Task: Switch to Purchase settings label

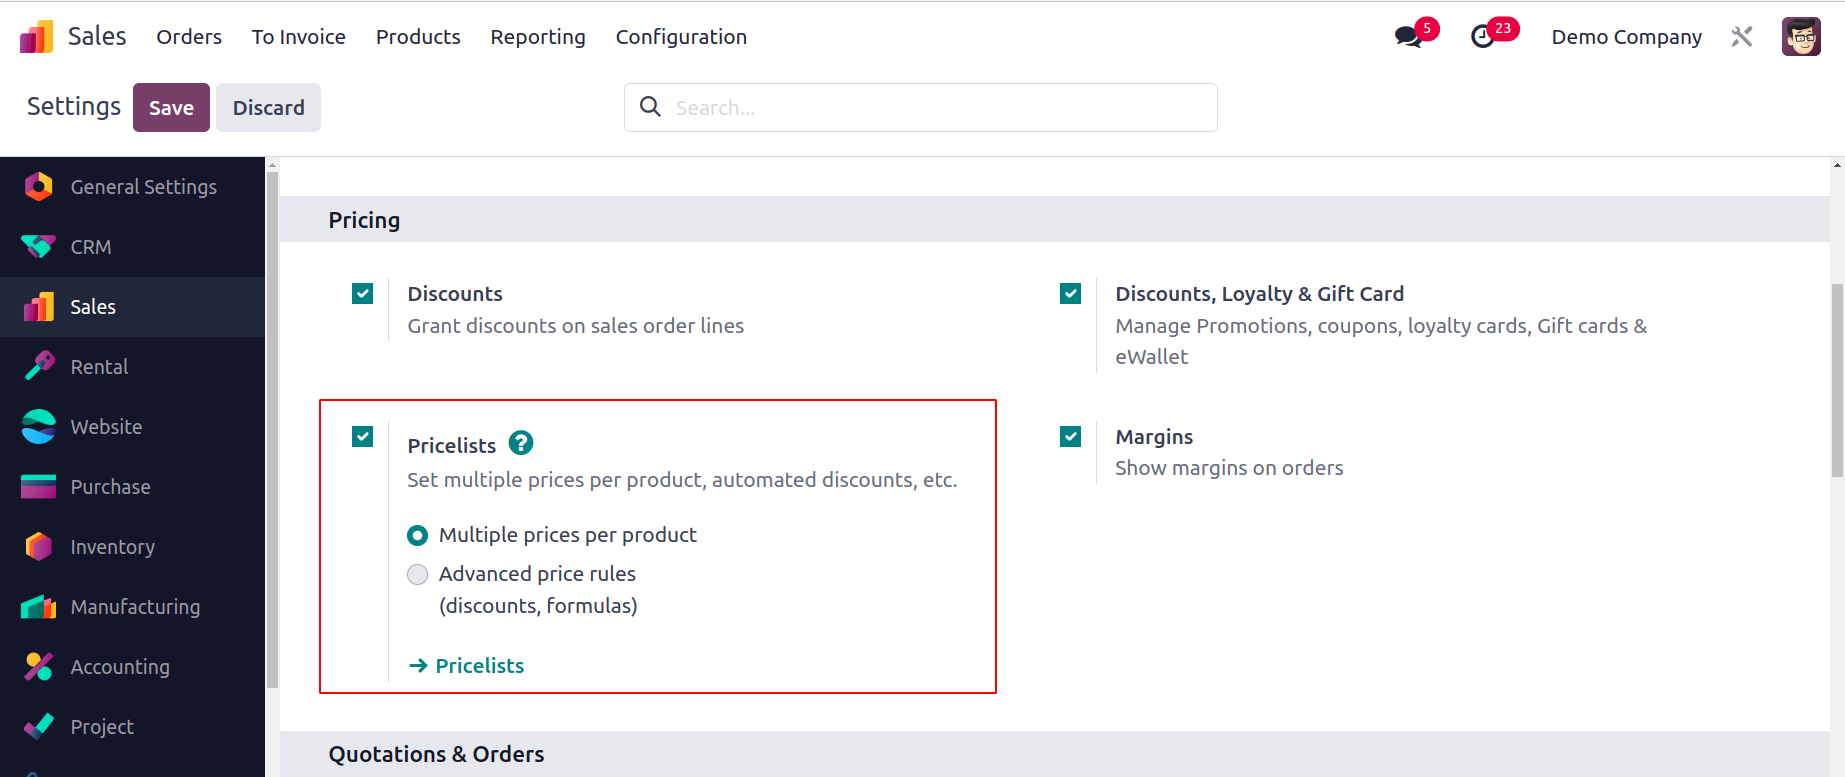Action: click(x=110, y=487)
